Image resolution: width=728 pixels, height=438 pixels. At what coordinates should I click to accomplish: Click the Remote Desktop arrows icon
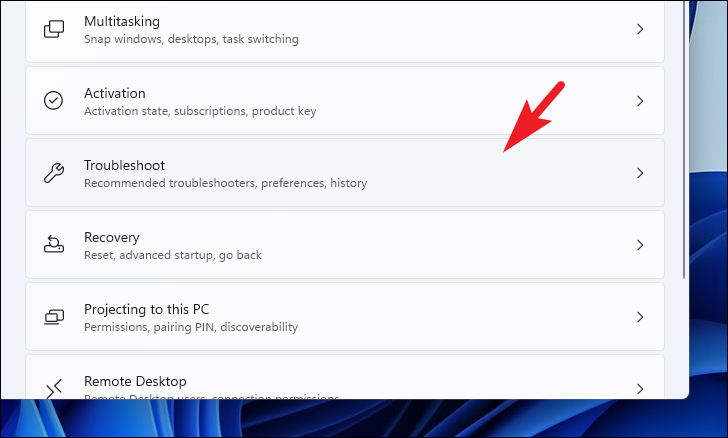coord(54,388)
